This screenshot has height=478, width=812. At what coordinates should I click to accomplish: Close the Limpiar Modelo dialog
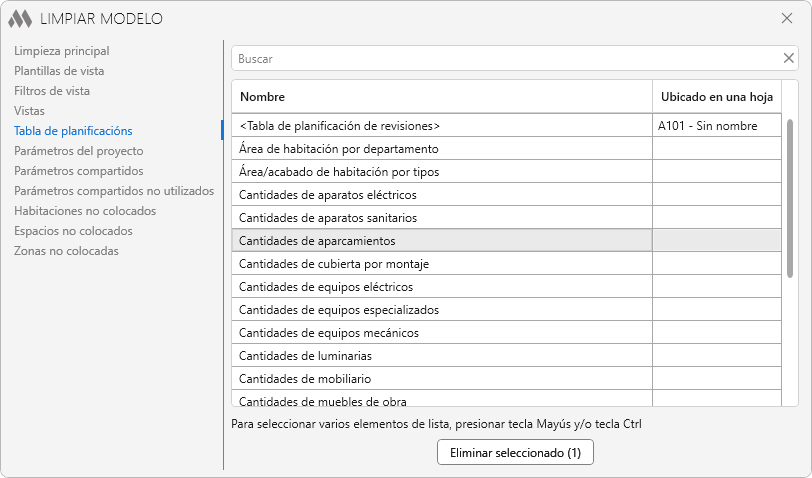(786, 18)
